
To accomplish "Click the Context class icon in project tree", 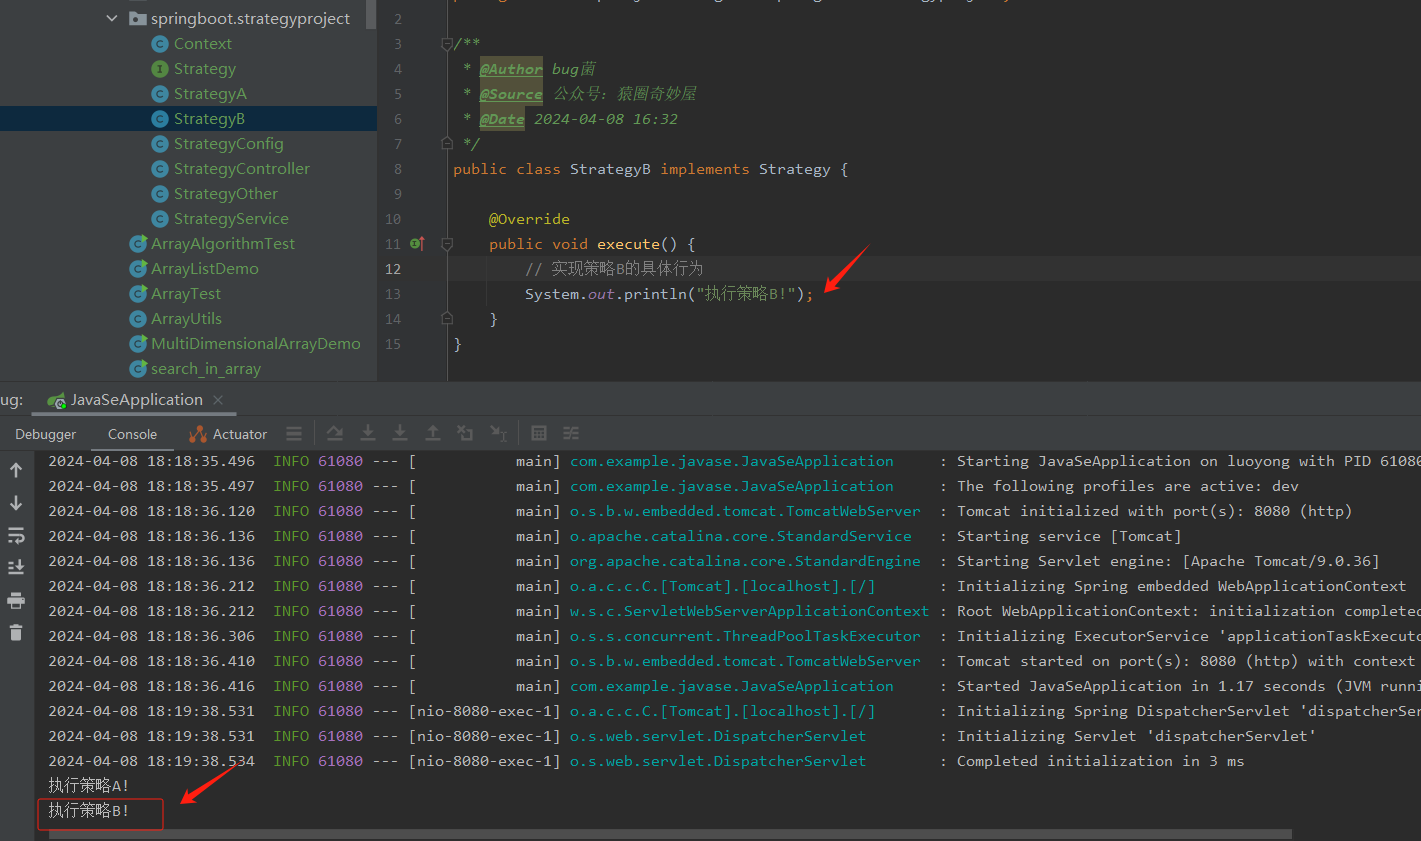I will tap(159, 44).
